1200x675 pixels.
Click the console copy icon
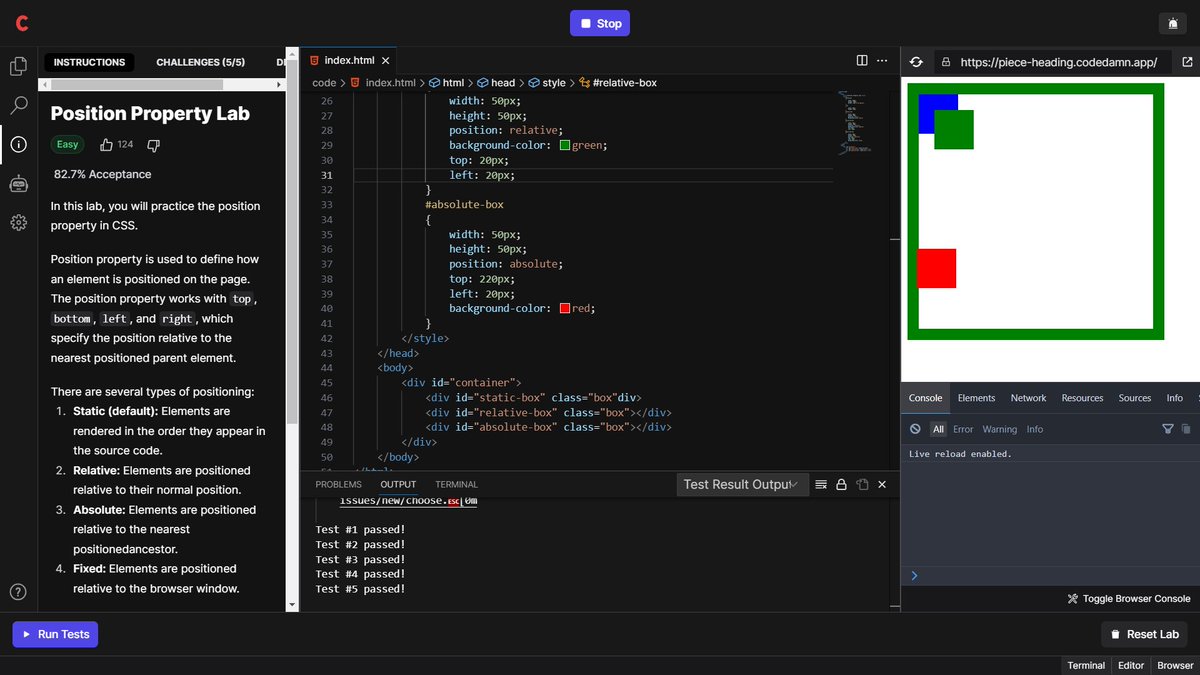point(1186,429)
